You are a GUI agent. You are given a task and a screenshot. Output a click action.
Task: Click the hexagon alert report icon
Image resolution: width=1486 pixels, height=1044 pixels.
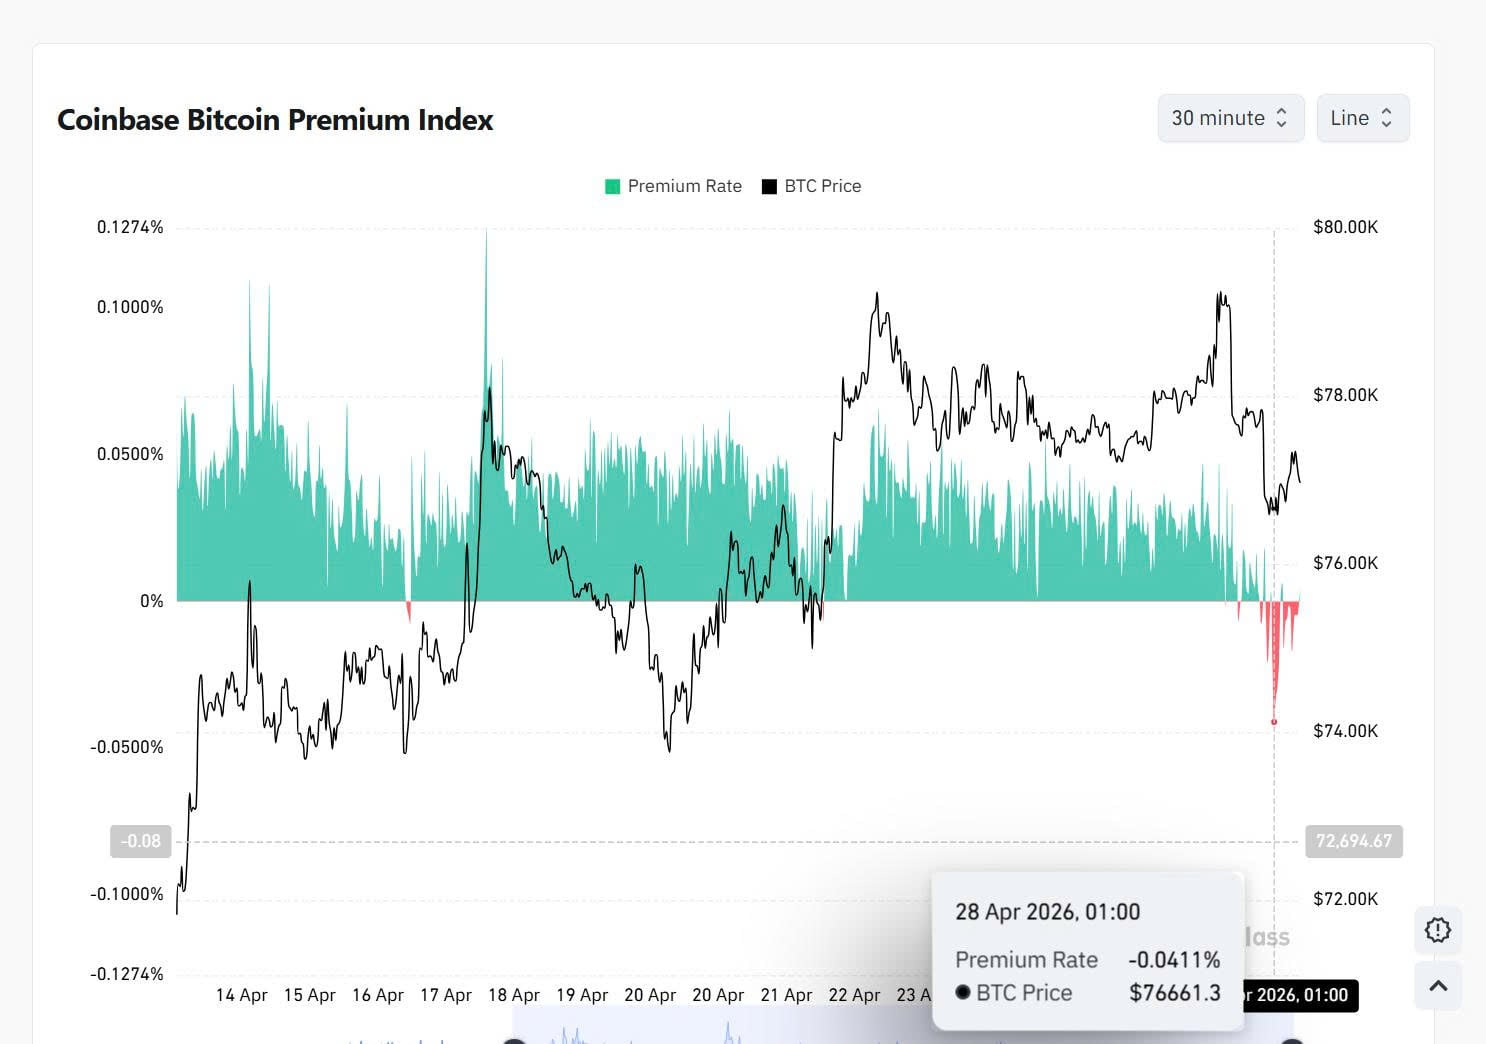click(1437, 931)
